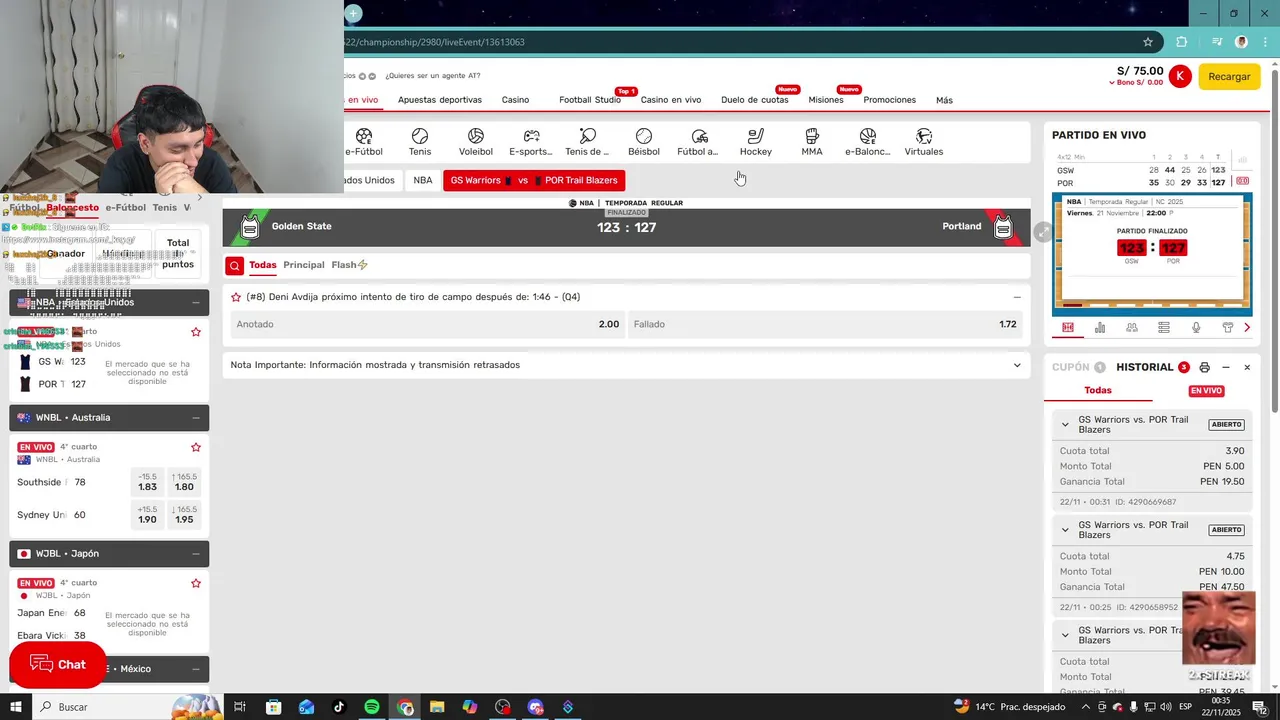Viewport: 1280px width, 720px height.
Task: Open e-Baloncesto sport category
Action: (868, 142)
